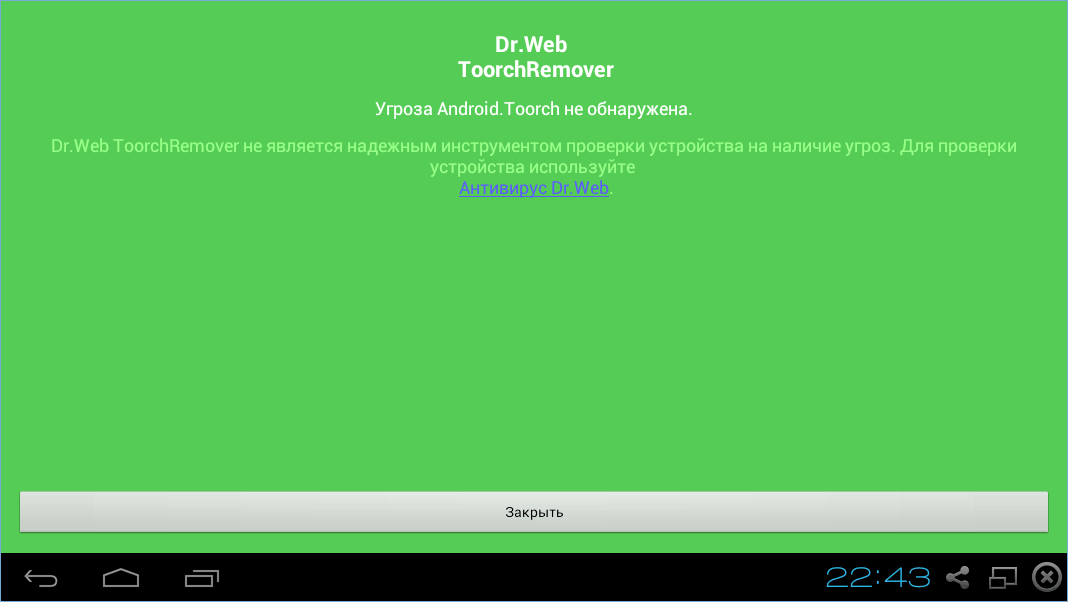This screenshot has width=1068, height=602.
Task: Tap the share icon in navigation bar
Action: click(958, 577)
